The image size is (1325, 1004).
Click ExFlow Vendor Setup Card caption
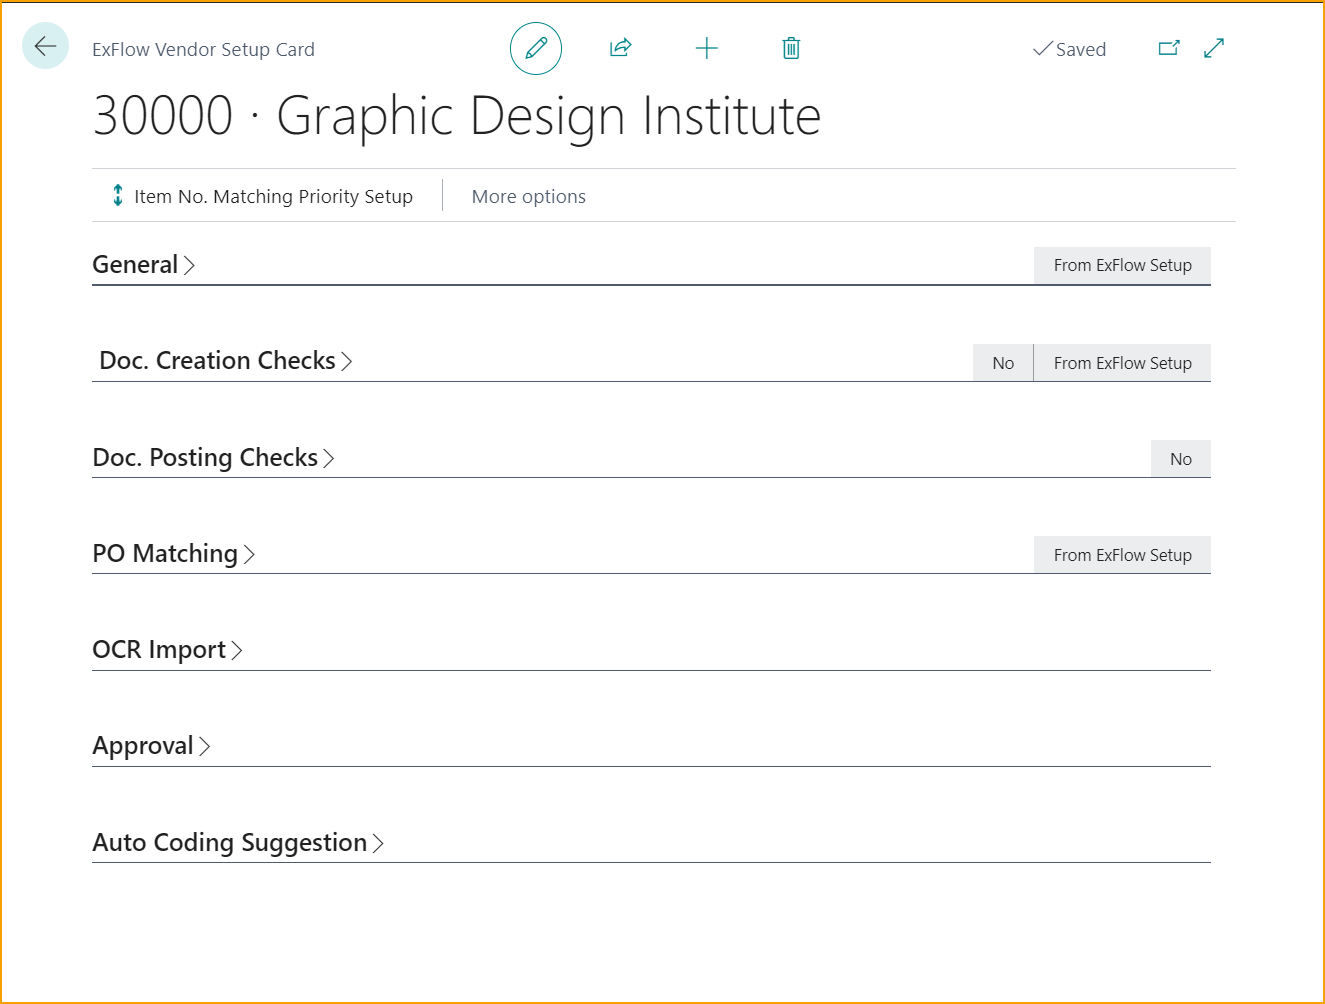(203, 49)
